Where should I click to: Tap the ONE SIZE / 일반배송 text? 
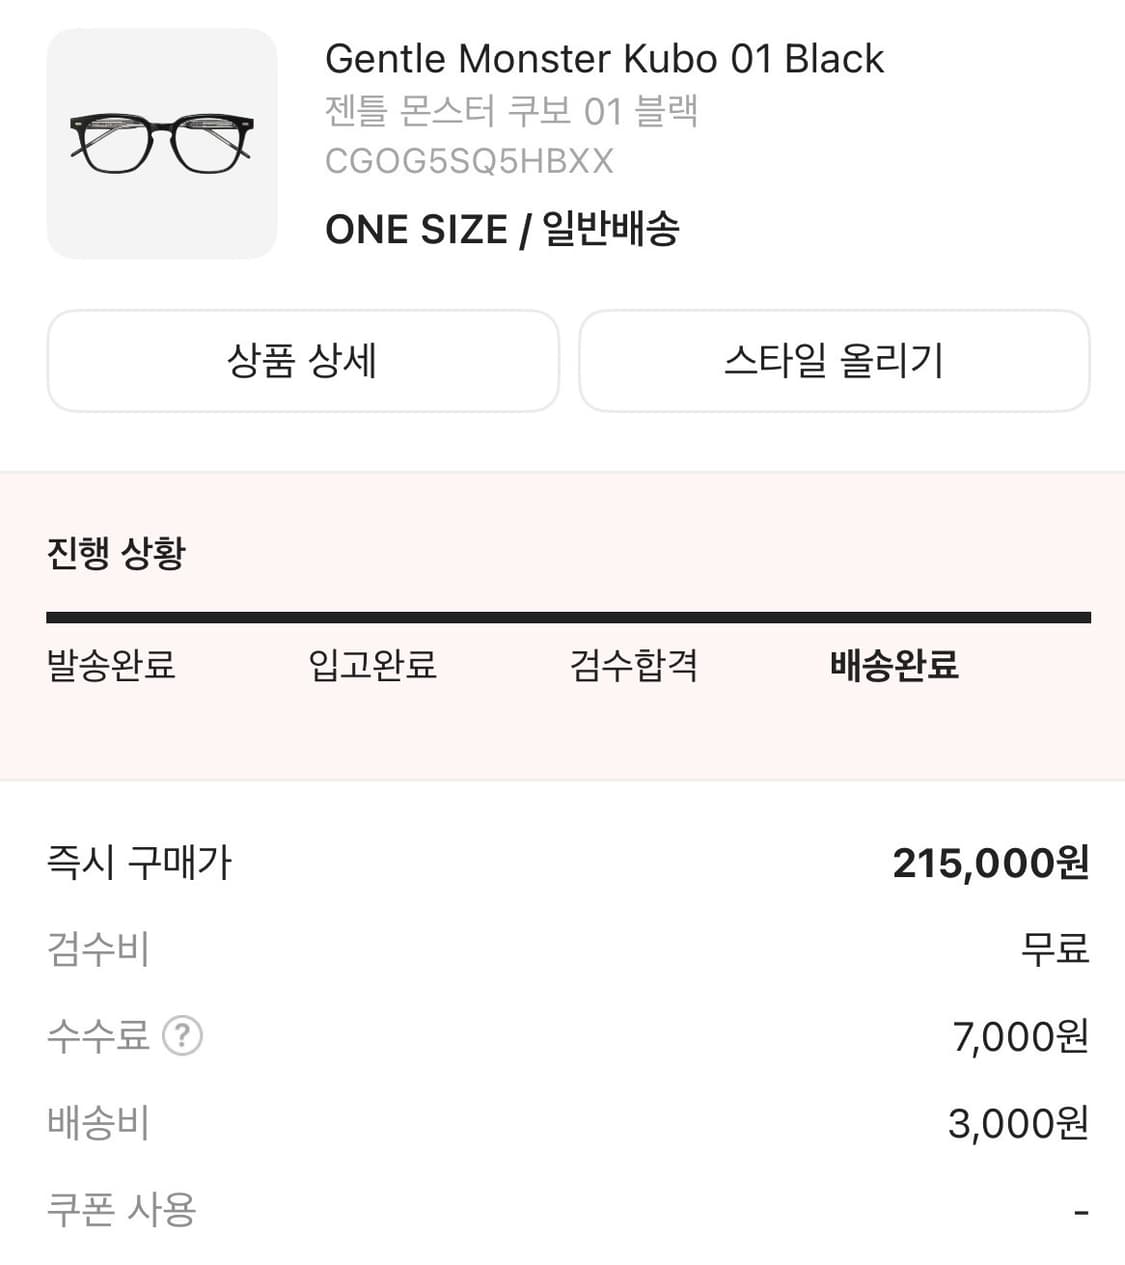pyautogui.click(x=502, y=230)
